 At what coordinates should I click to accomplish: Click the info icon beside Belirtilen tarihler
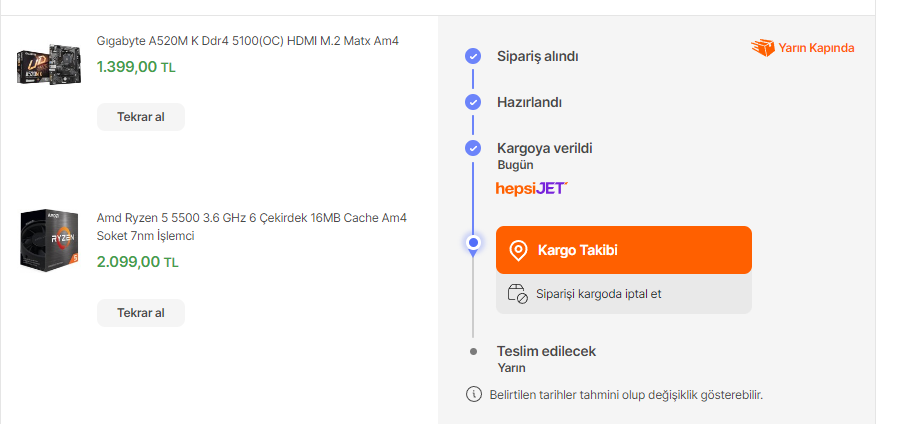tap(474, 394)
